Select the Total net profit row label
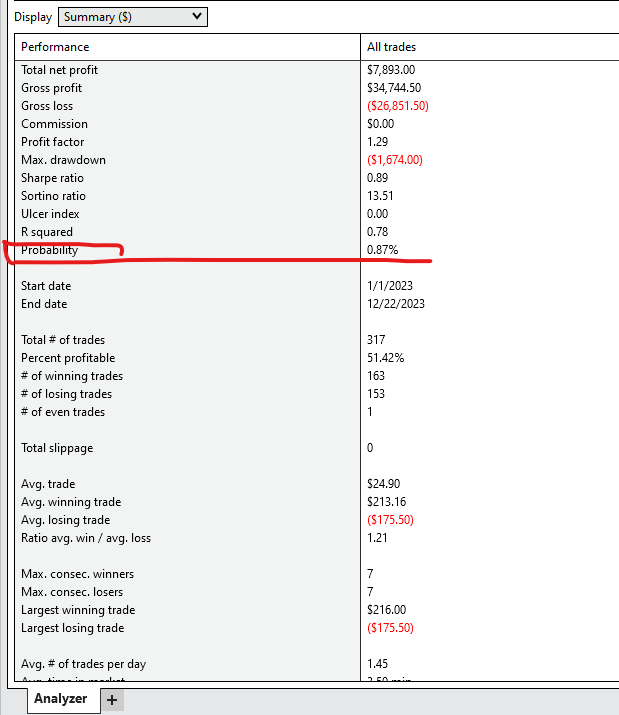619x715 pixels. tap(59, 70)
